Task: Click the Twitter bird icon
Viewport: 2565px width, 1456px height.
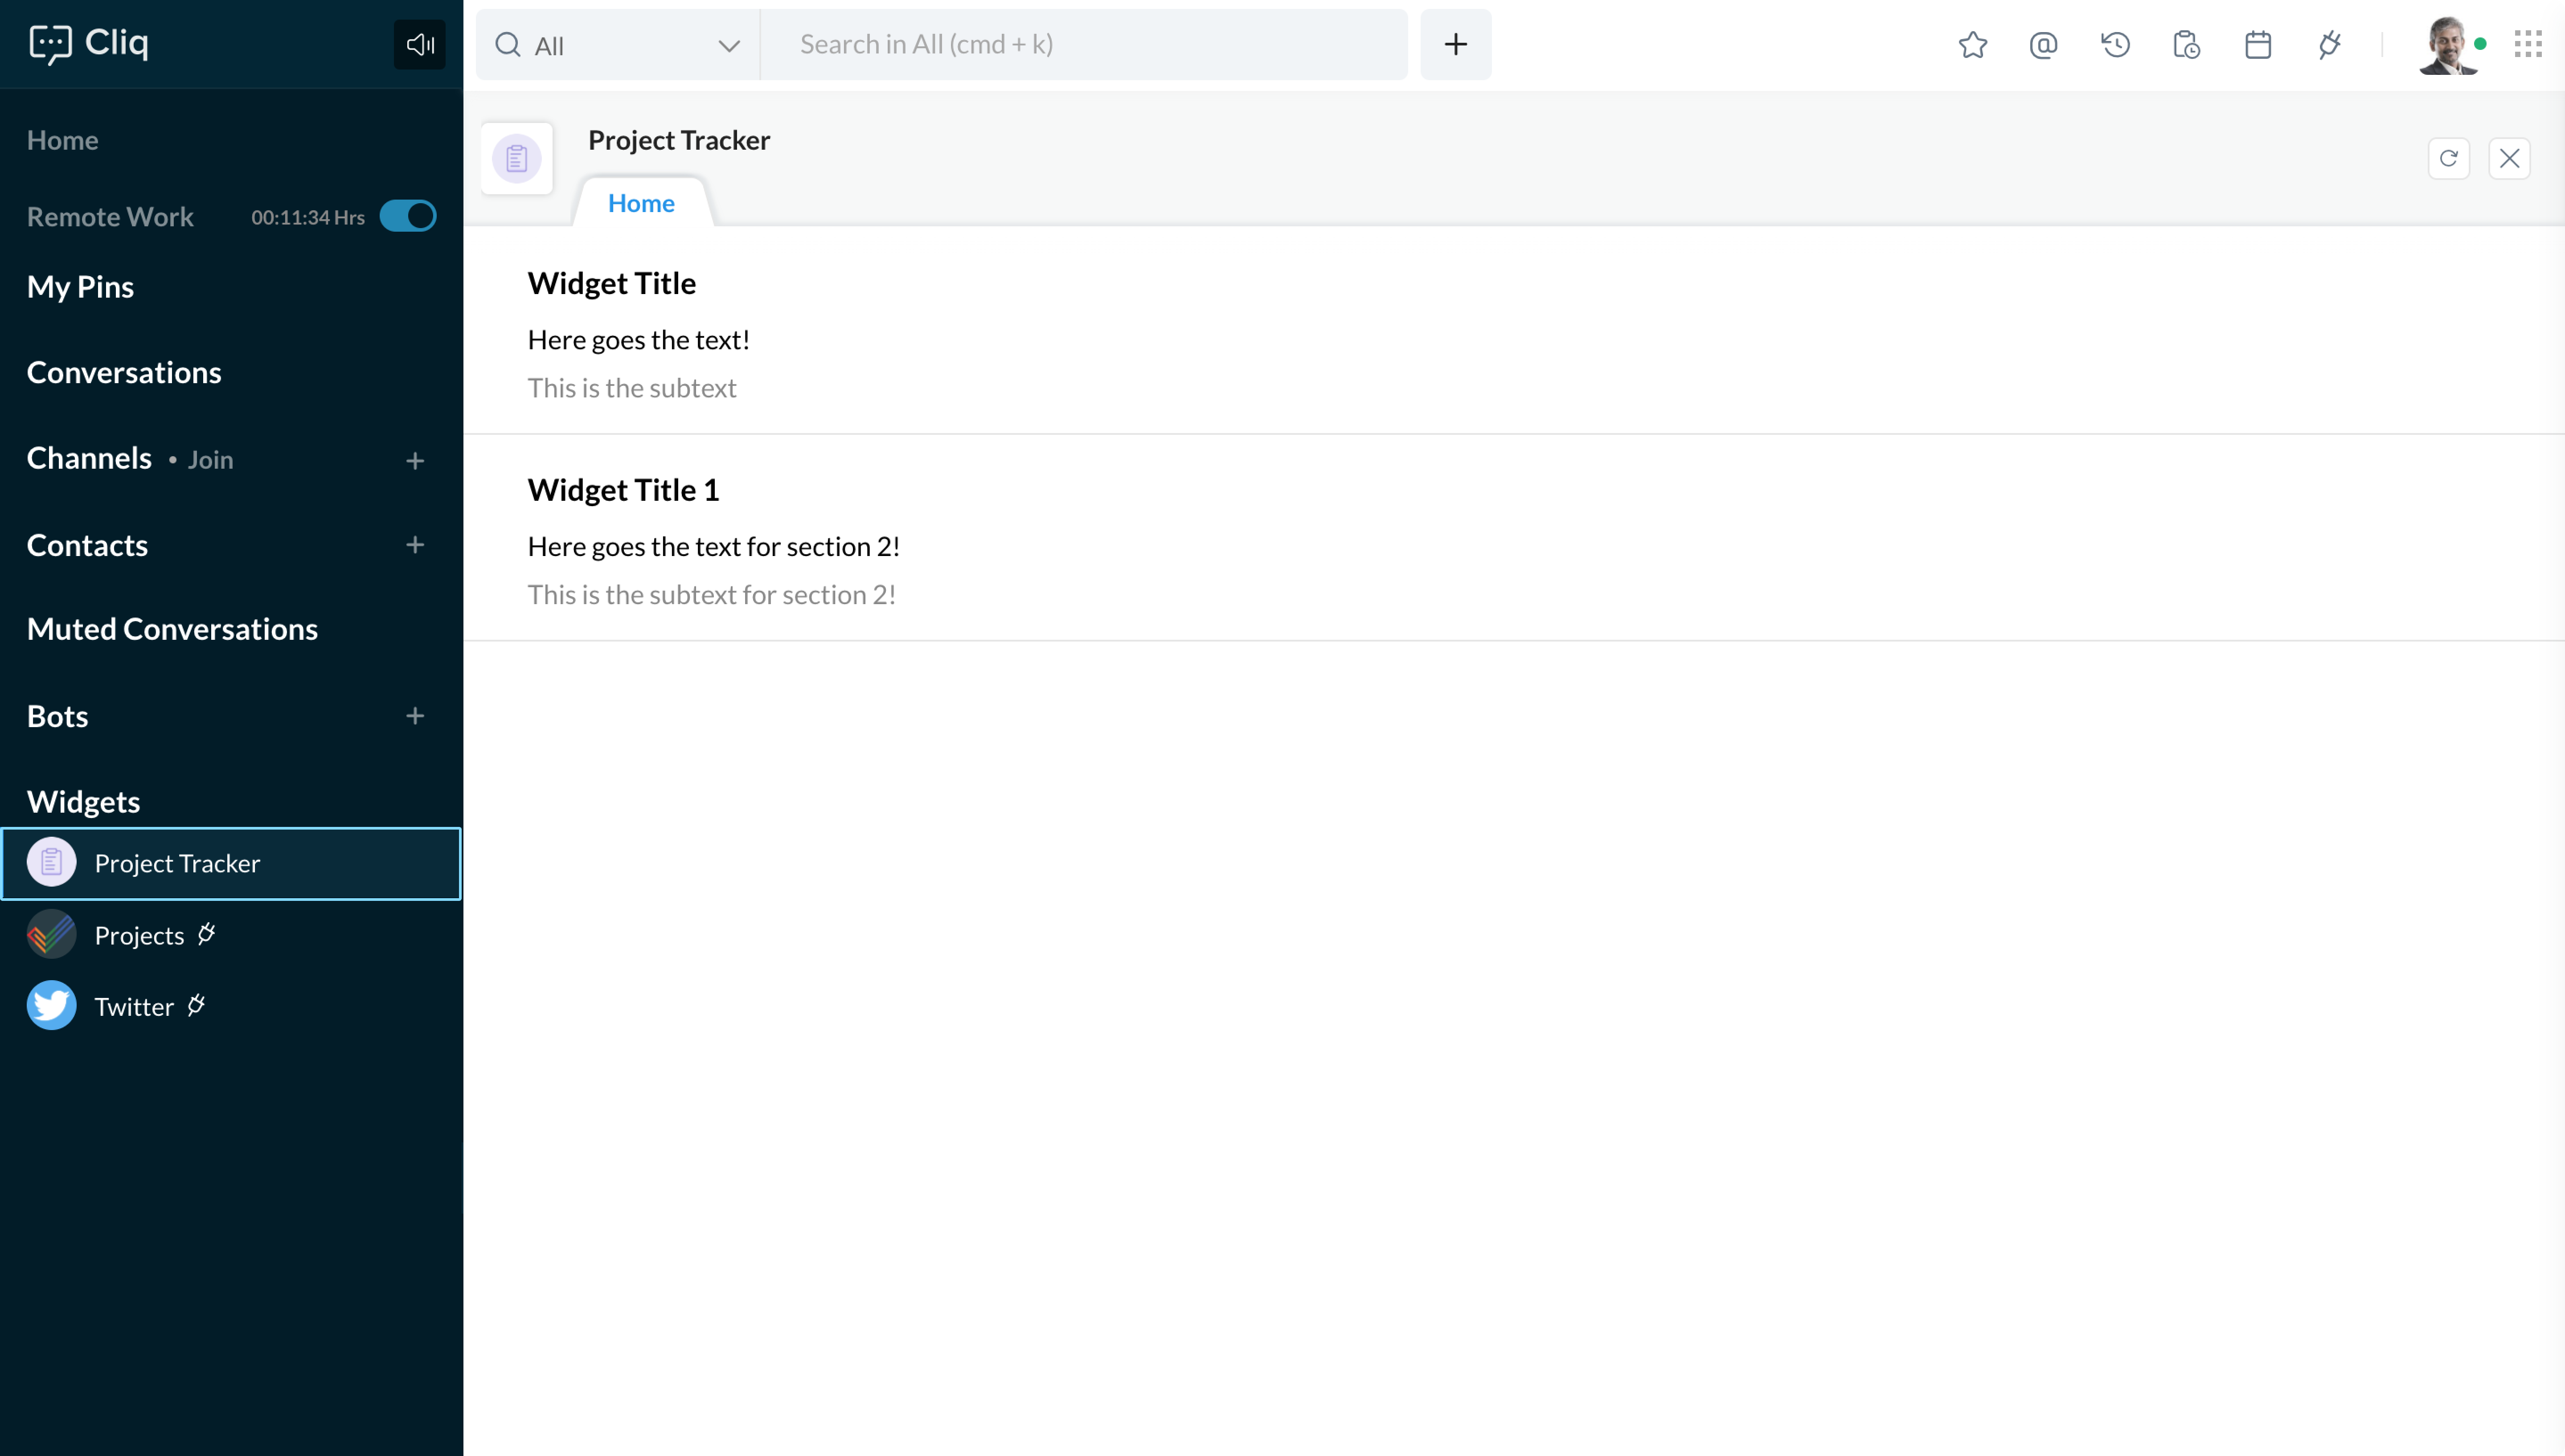Action: [51, 1005]
